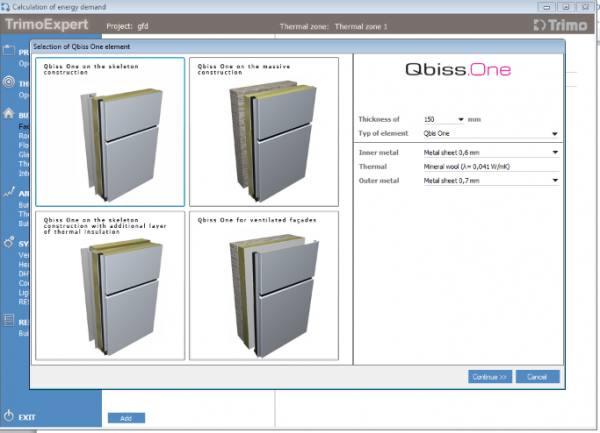Click the analysis chart icon in sidebar
Viewport: 600px width, 433px height.
pyautogui.click(x=9, y=192)
